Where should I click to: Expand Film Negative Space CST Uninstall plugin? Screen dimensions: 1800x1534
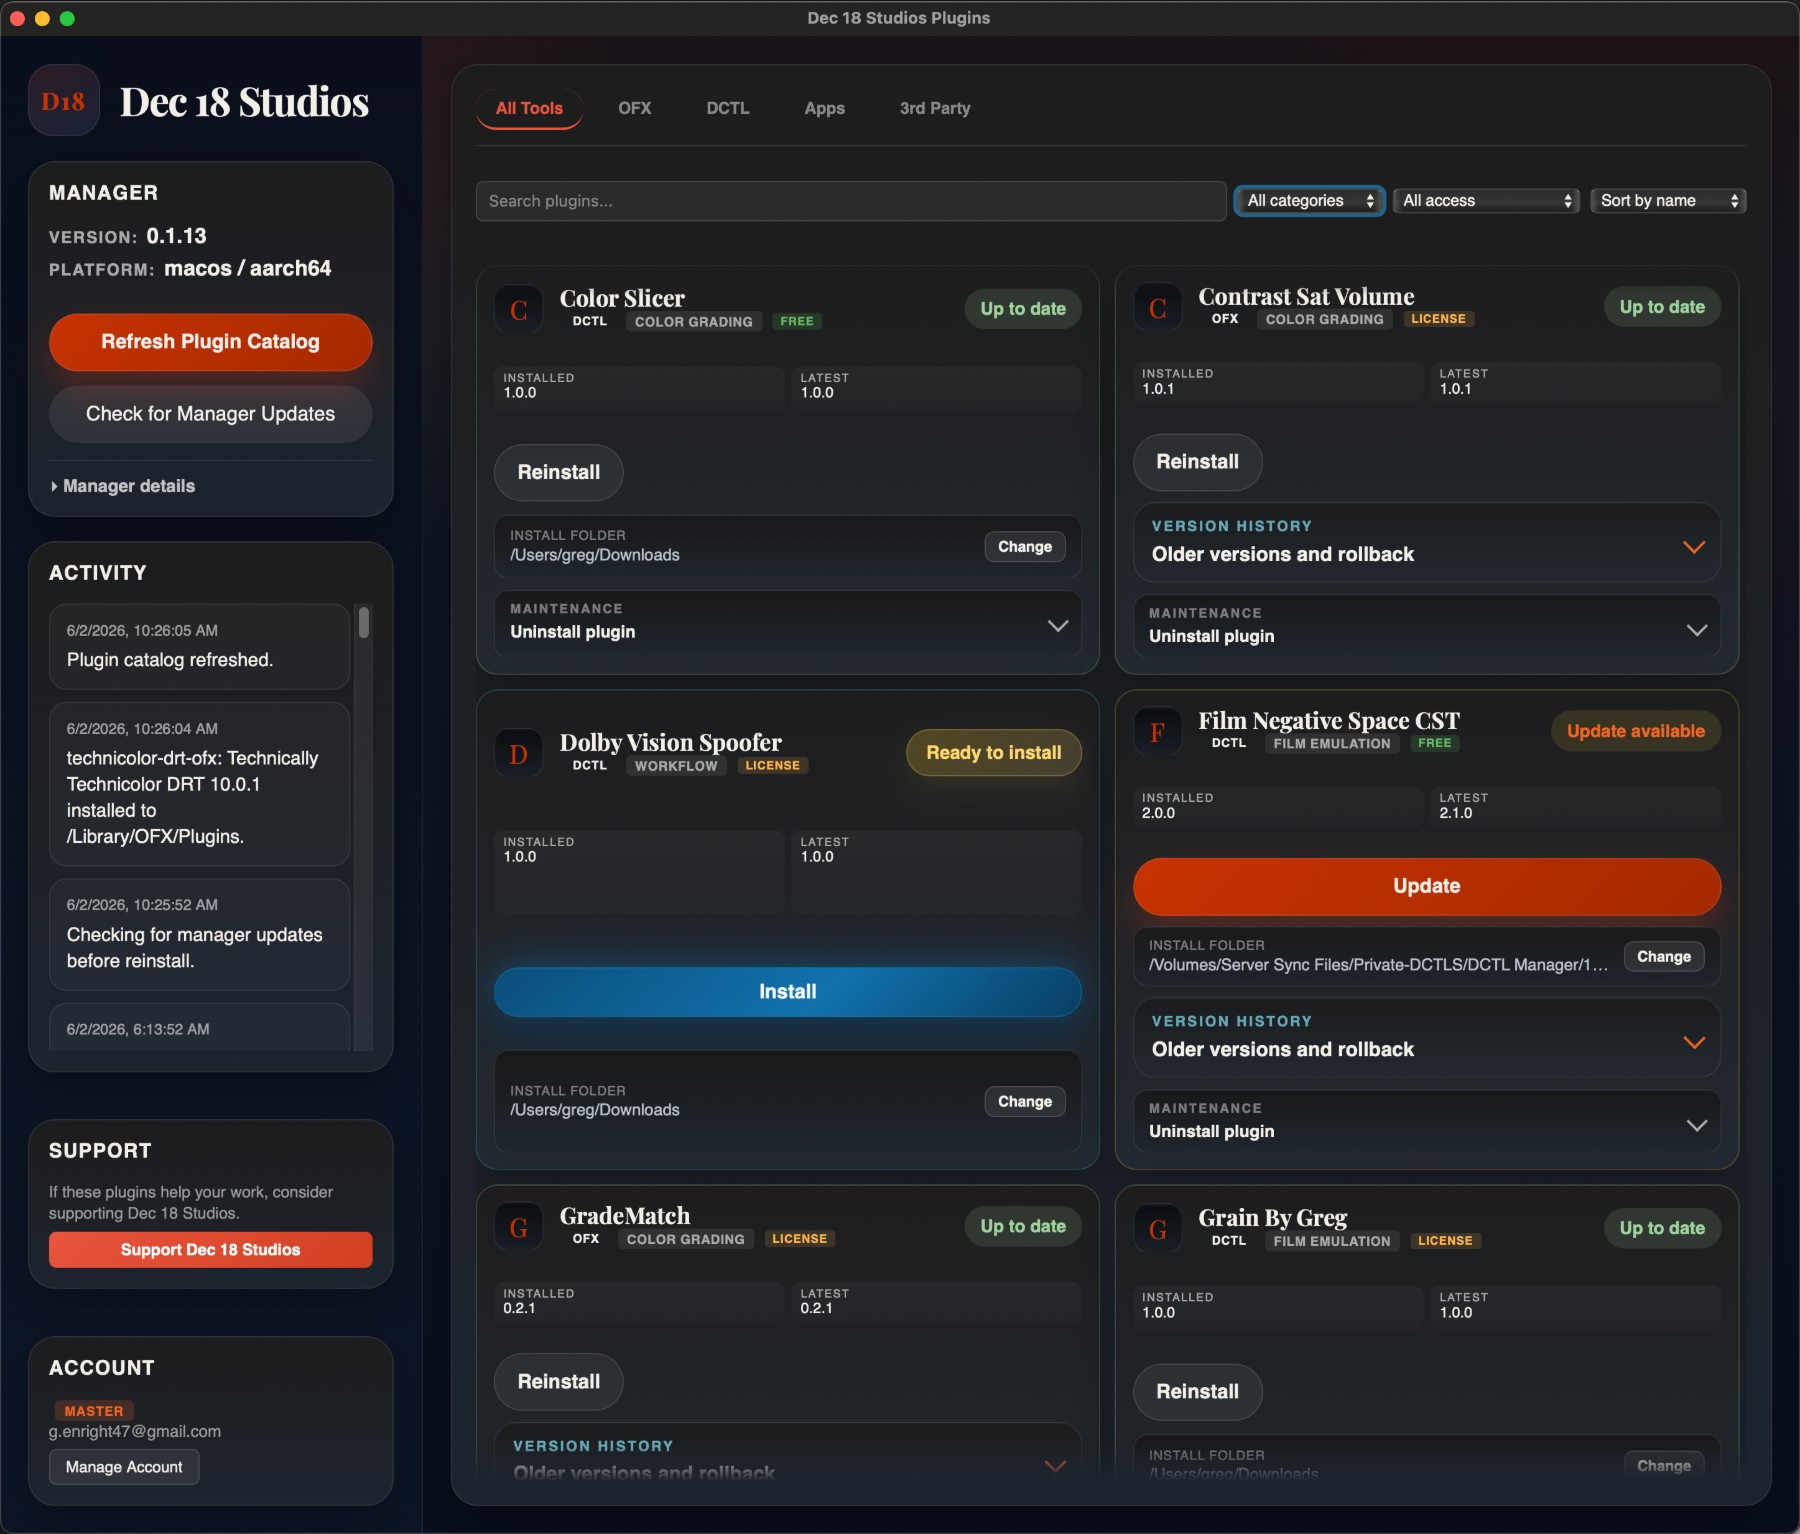point(1426,1122)
